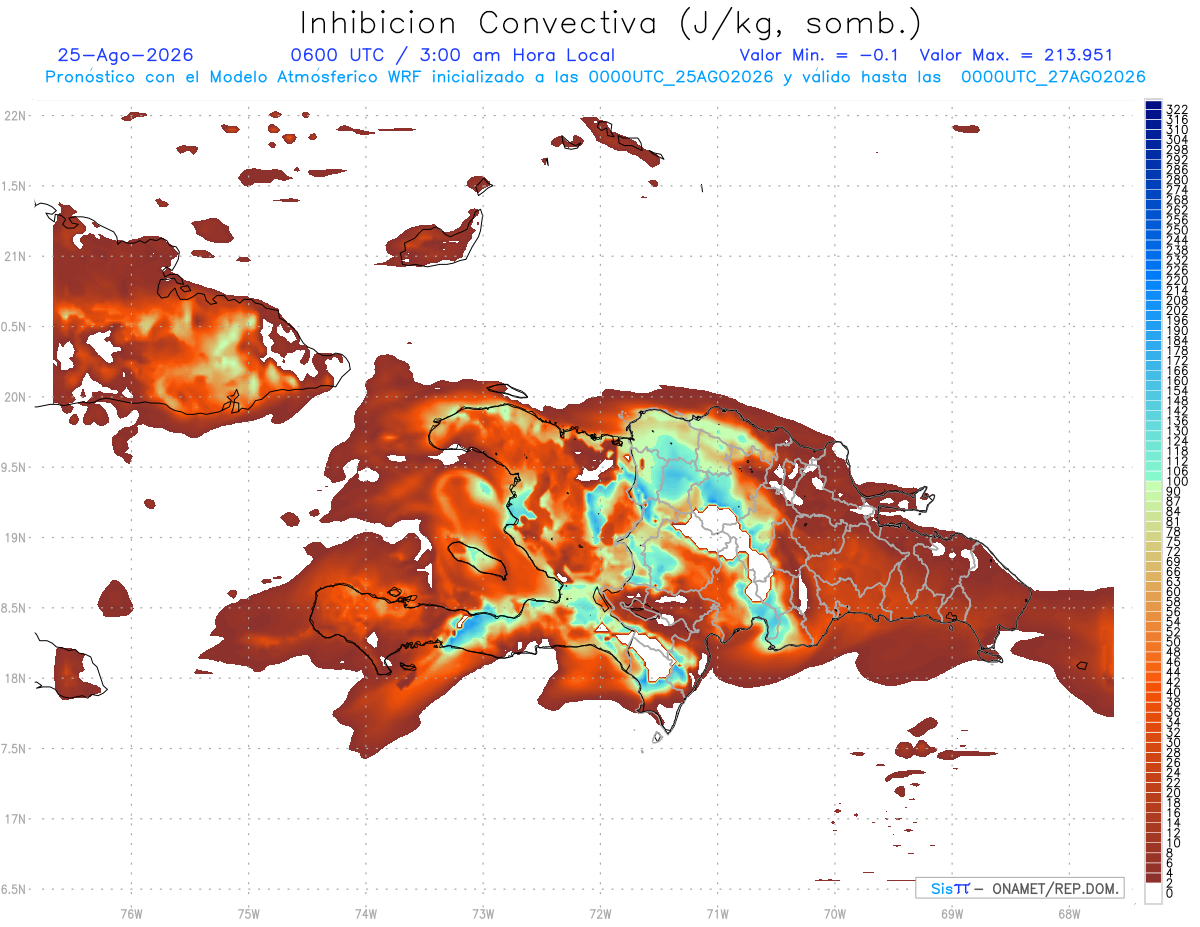Screen dimensions: 1200x927
Task: Click the '9.5N' latitude axis label
Action: (x=15, y=467)
